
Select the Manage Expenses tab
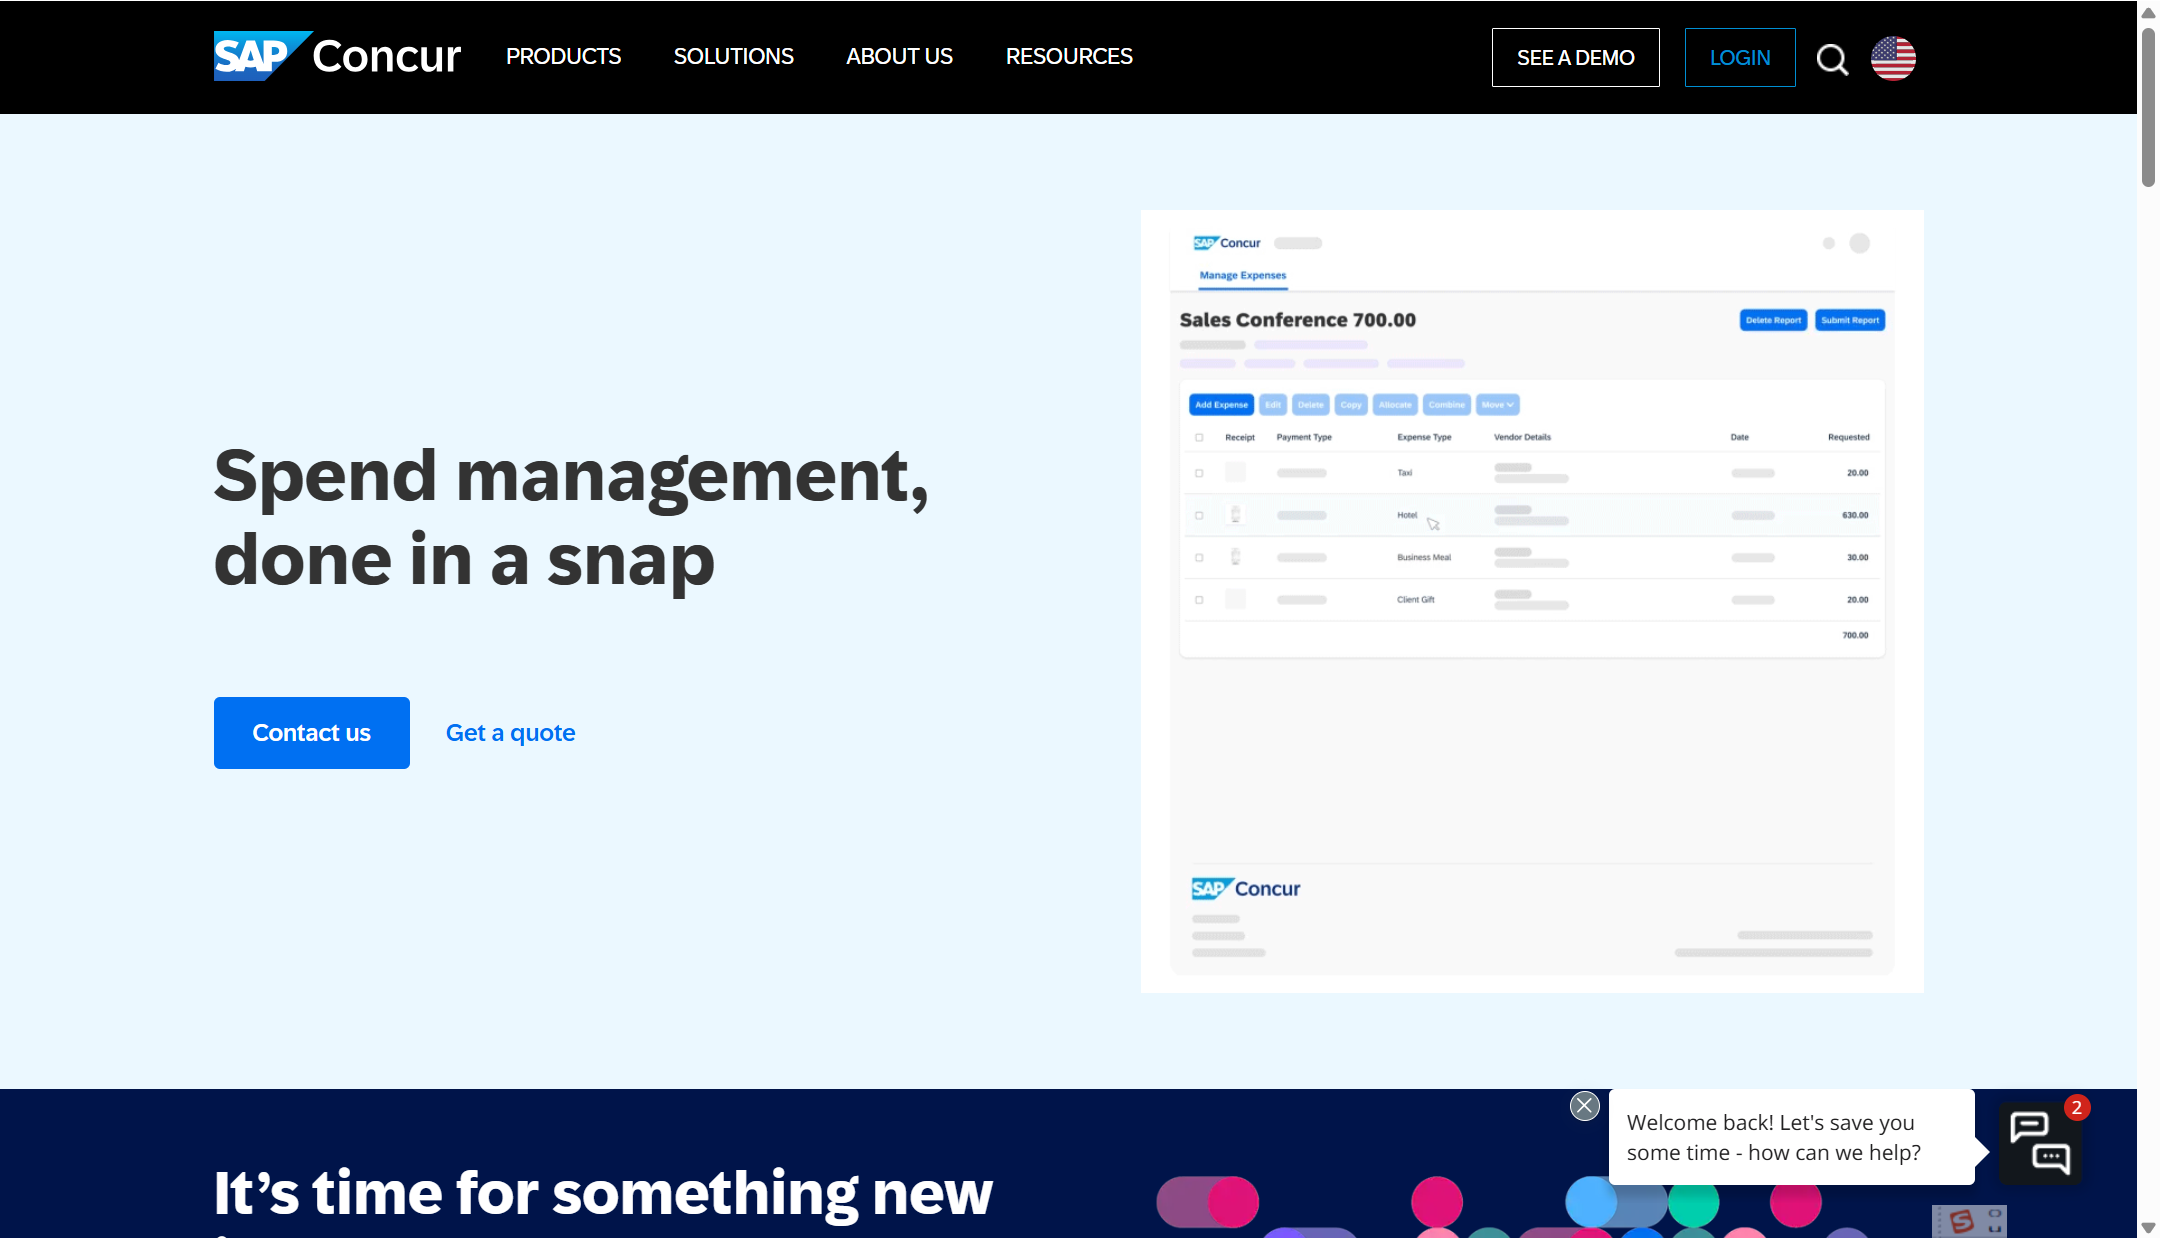[x=1242, y=275]
